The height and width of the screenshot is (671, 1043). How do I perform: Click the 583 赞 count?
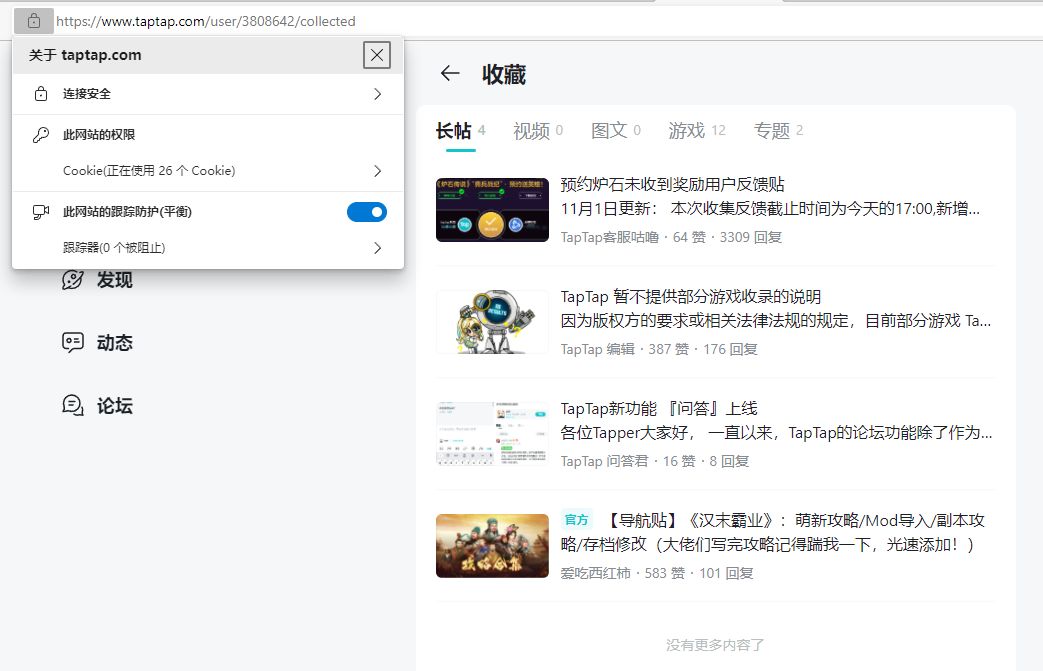pyautogui.click(x=665, y=573)
